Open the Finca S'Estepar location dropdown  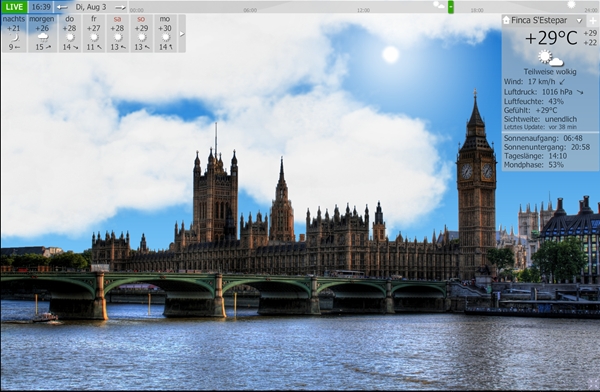pos(579,21)
